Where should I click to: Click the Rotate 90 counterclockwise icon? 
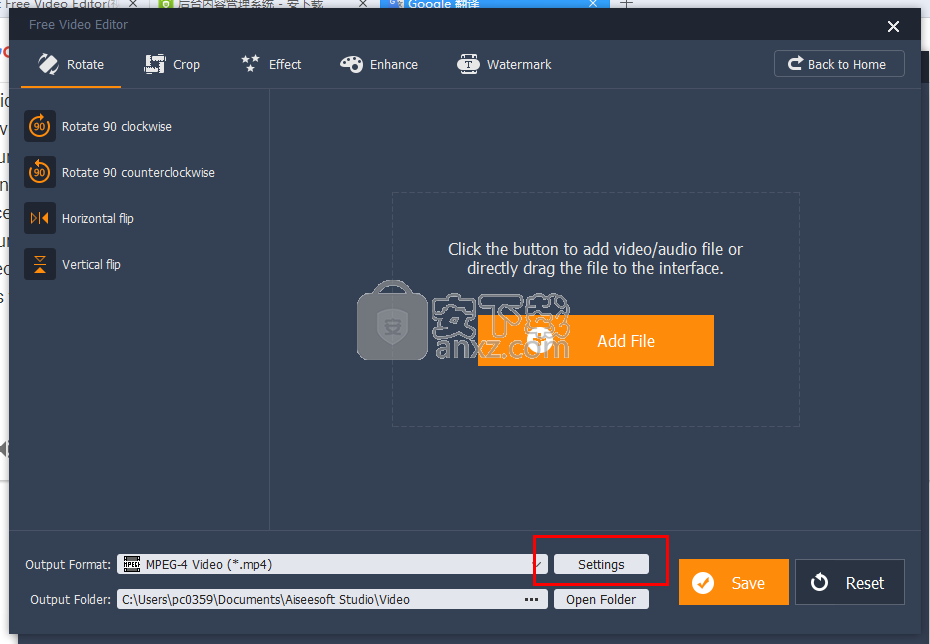tap(40, 172)
